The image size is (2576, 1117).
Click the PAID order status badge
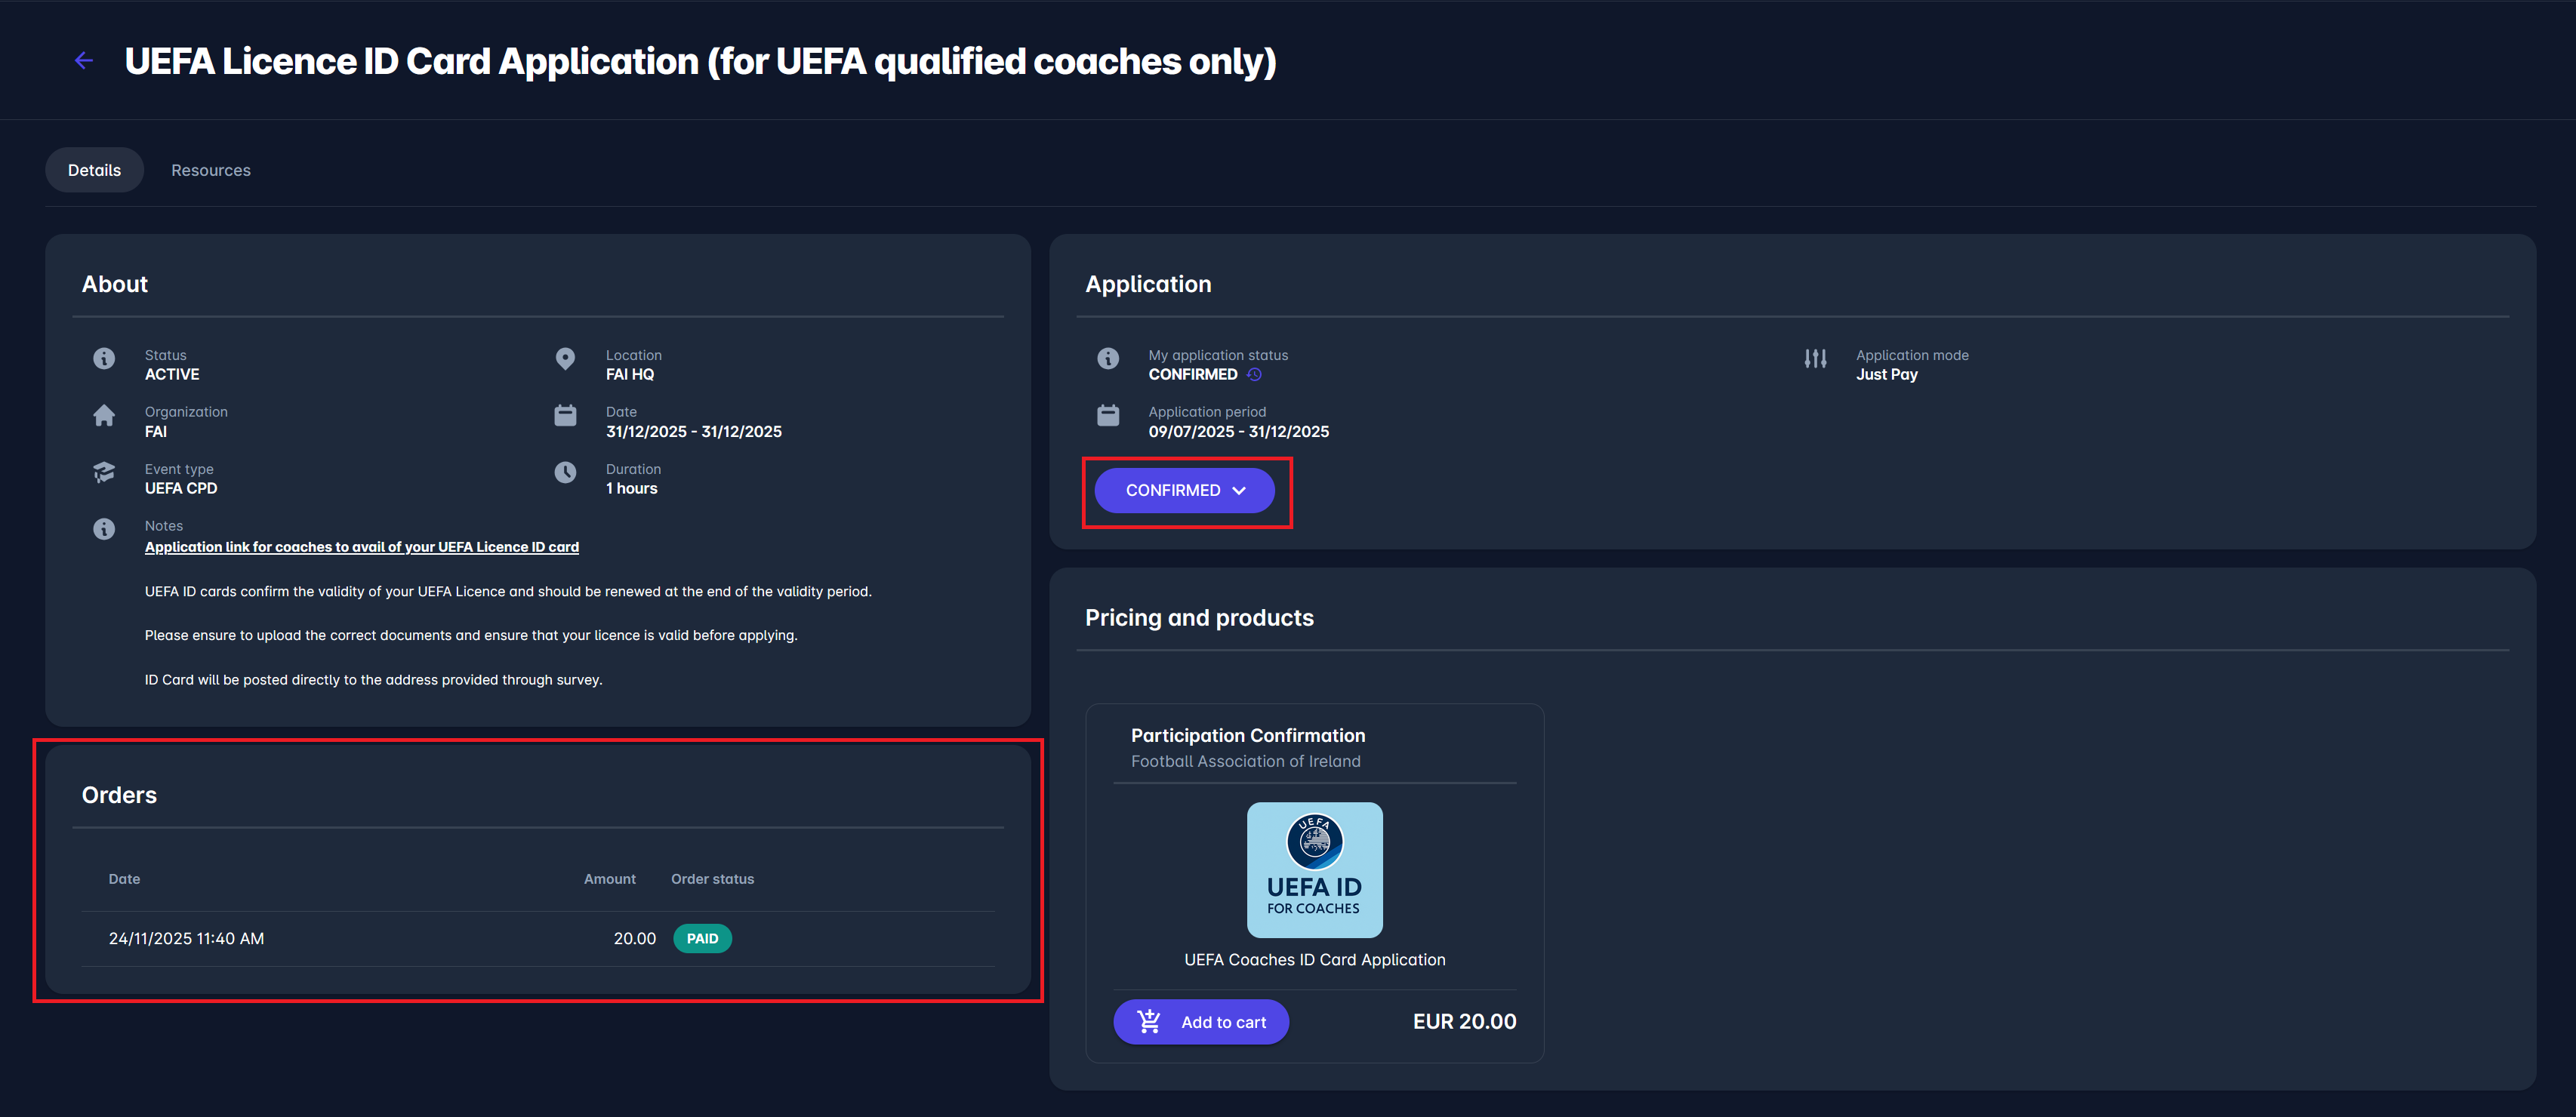pos(702,939)
